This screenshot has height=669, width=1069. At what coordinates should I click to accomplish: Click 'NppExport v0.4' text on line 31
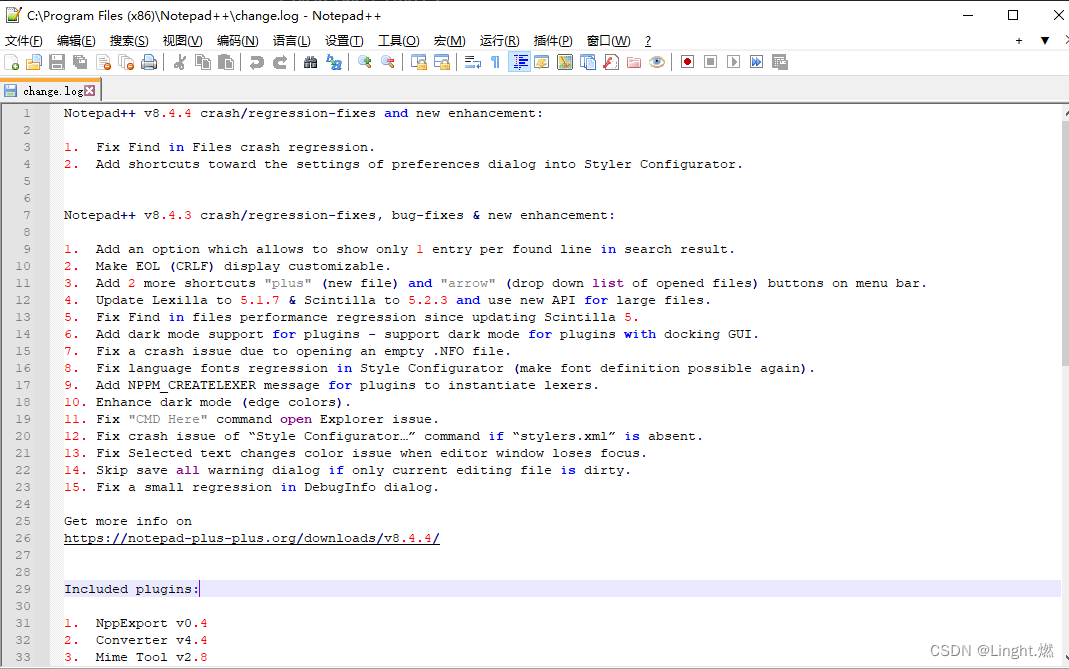151,623
